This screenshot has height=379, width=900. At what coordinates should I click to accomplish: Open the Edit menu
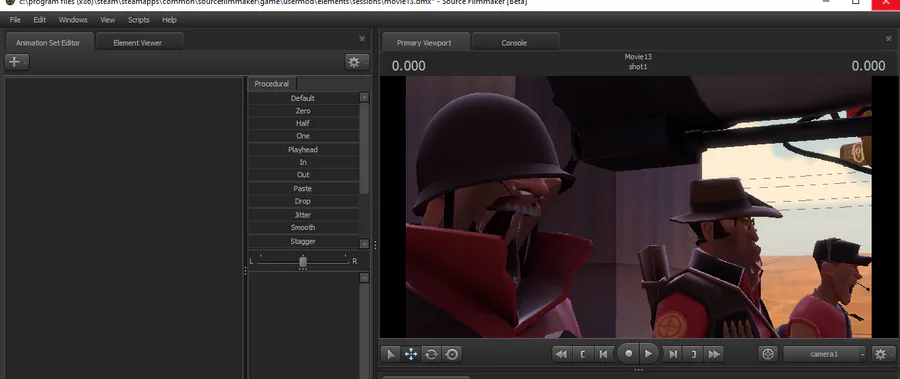click(x=40, y=20)
